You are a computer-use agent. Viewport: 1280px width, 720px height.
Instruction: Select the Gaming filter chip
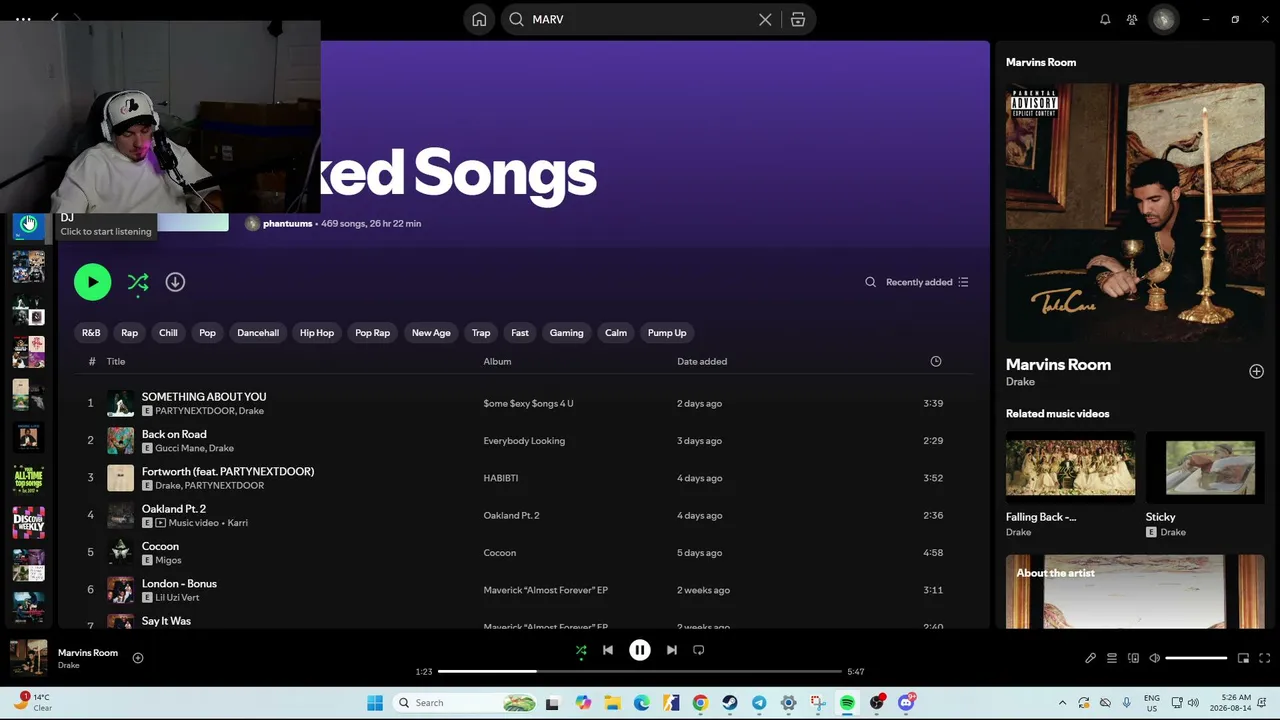click(566, 333)
